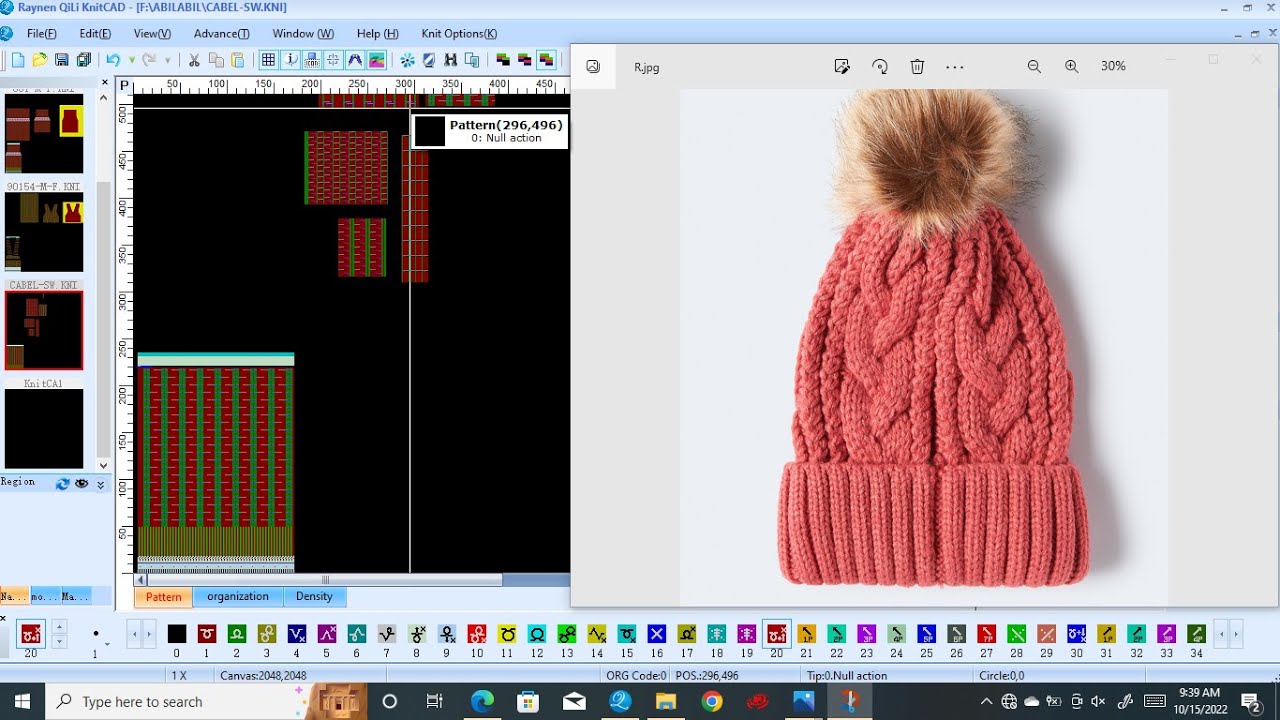This screenshot has height=720, width=1280.
Task: Click the Open folder toolbar icon
Action: (40, 60)
